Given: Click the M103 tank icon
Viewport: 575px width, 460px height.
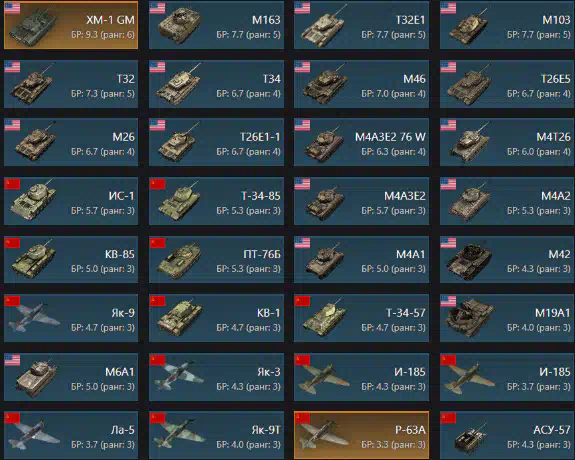Looking at the screenshot, I should click(x=469, y=26).
